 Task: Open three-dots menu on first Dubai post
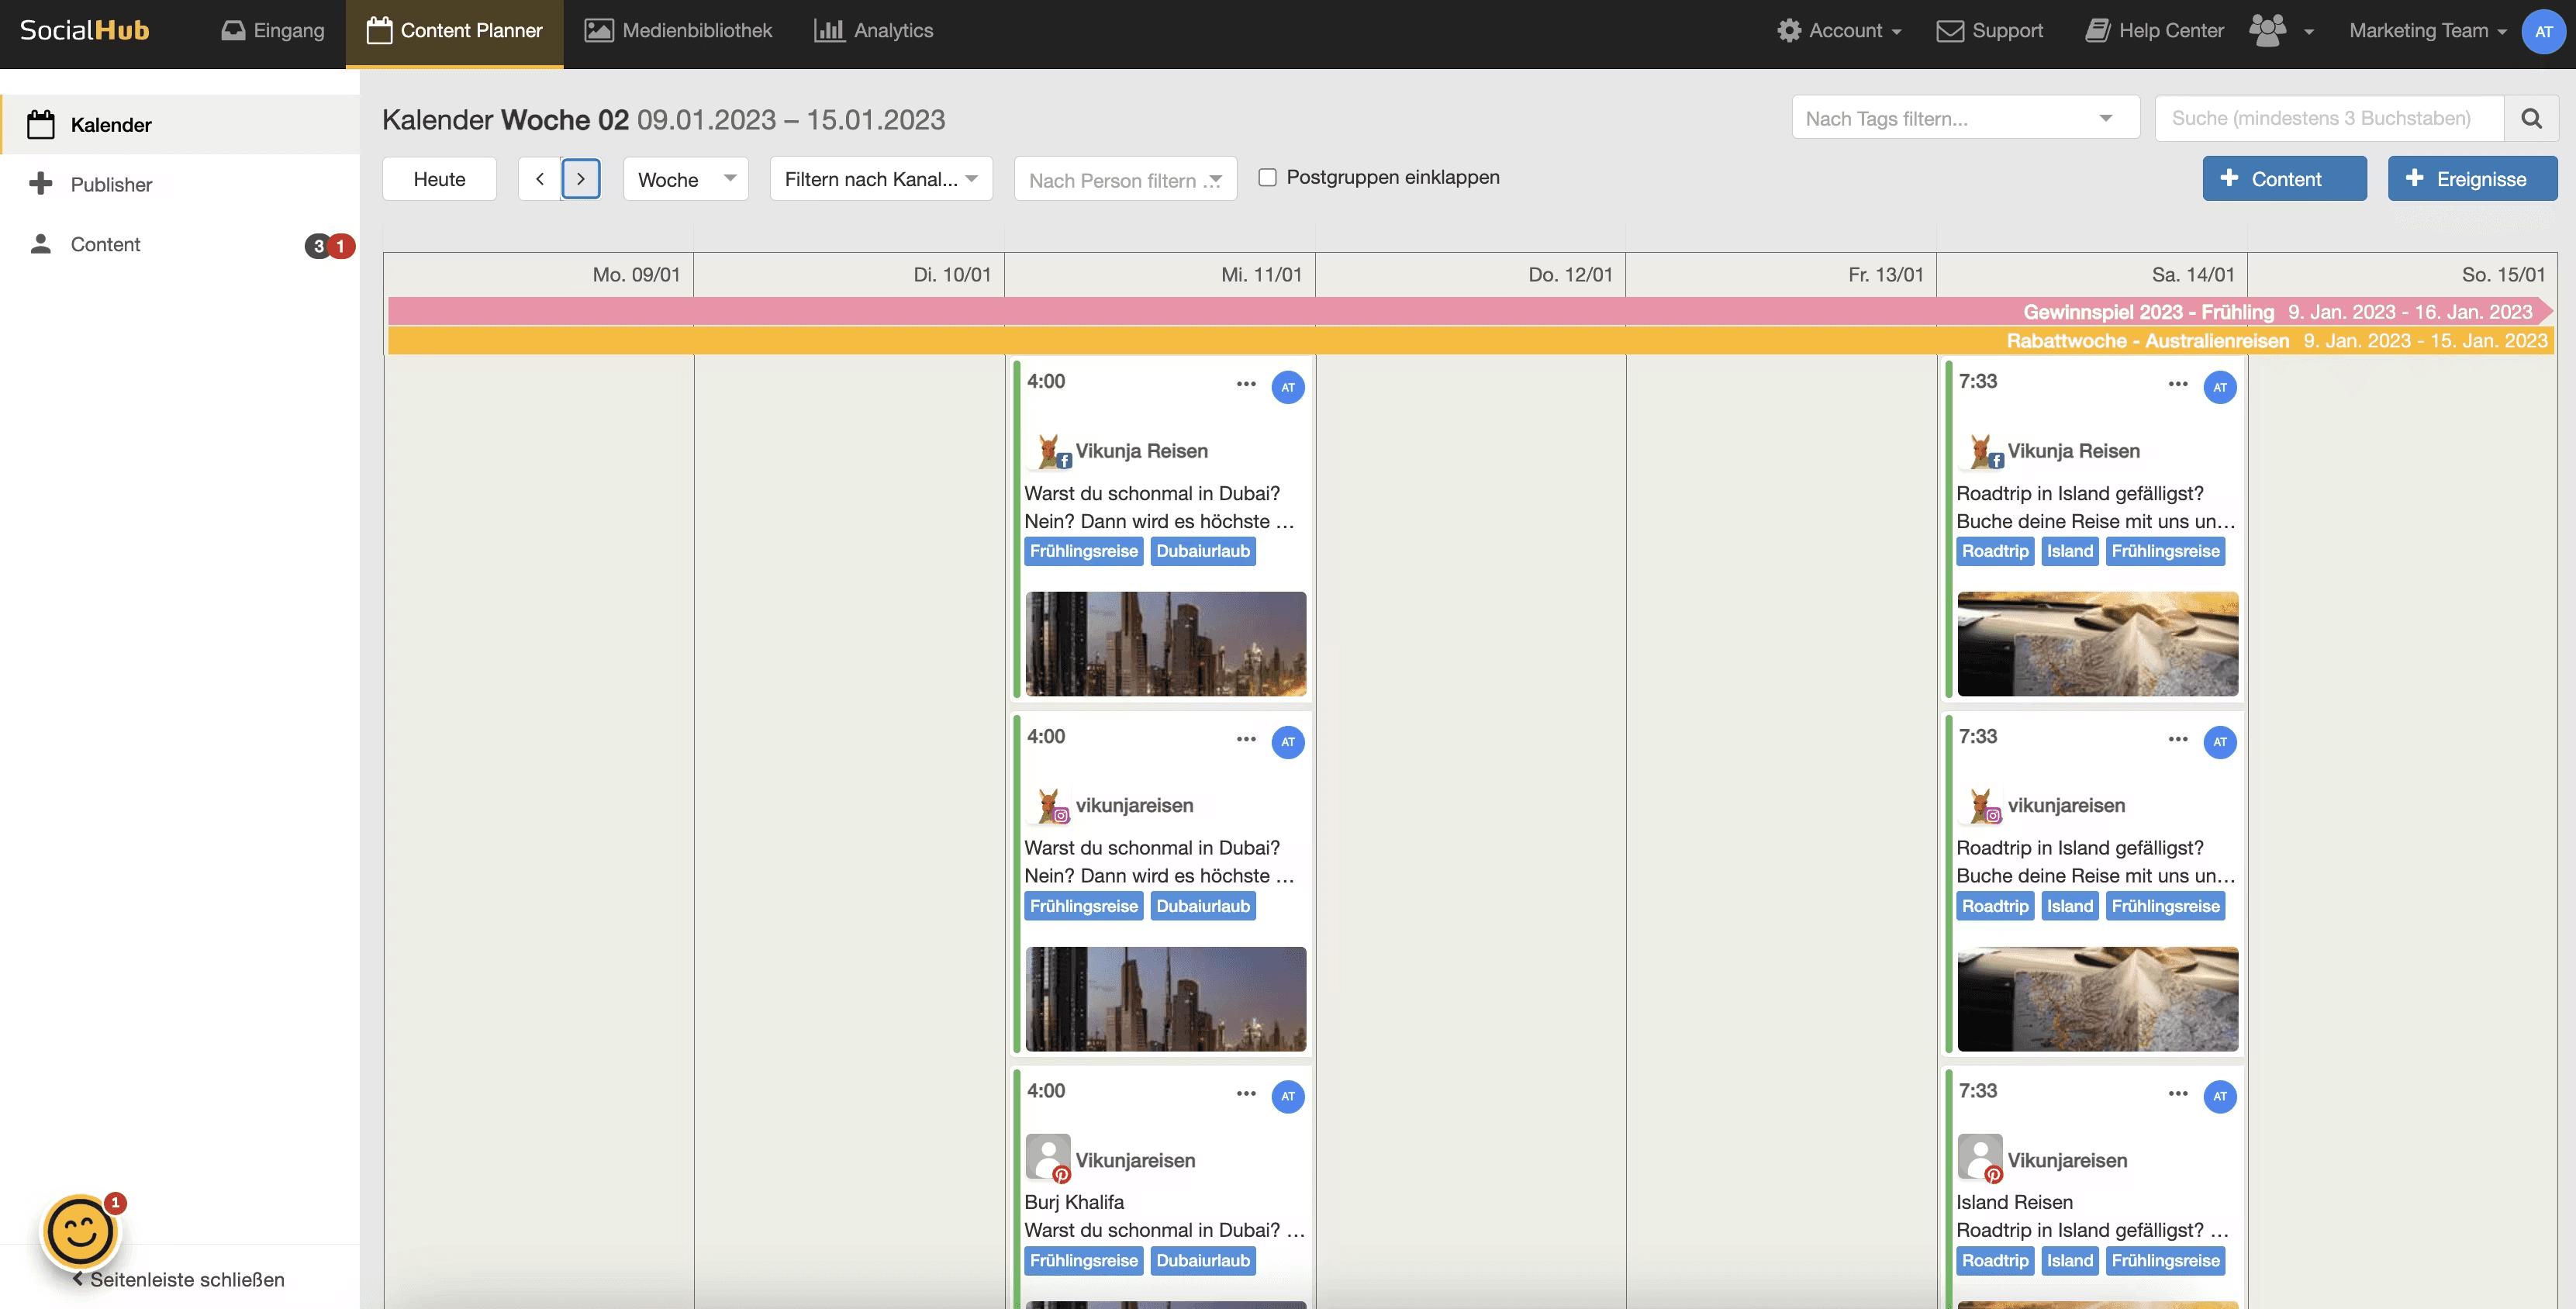[x=1245, y=384]
